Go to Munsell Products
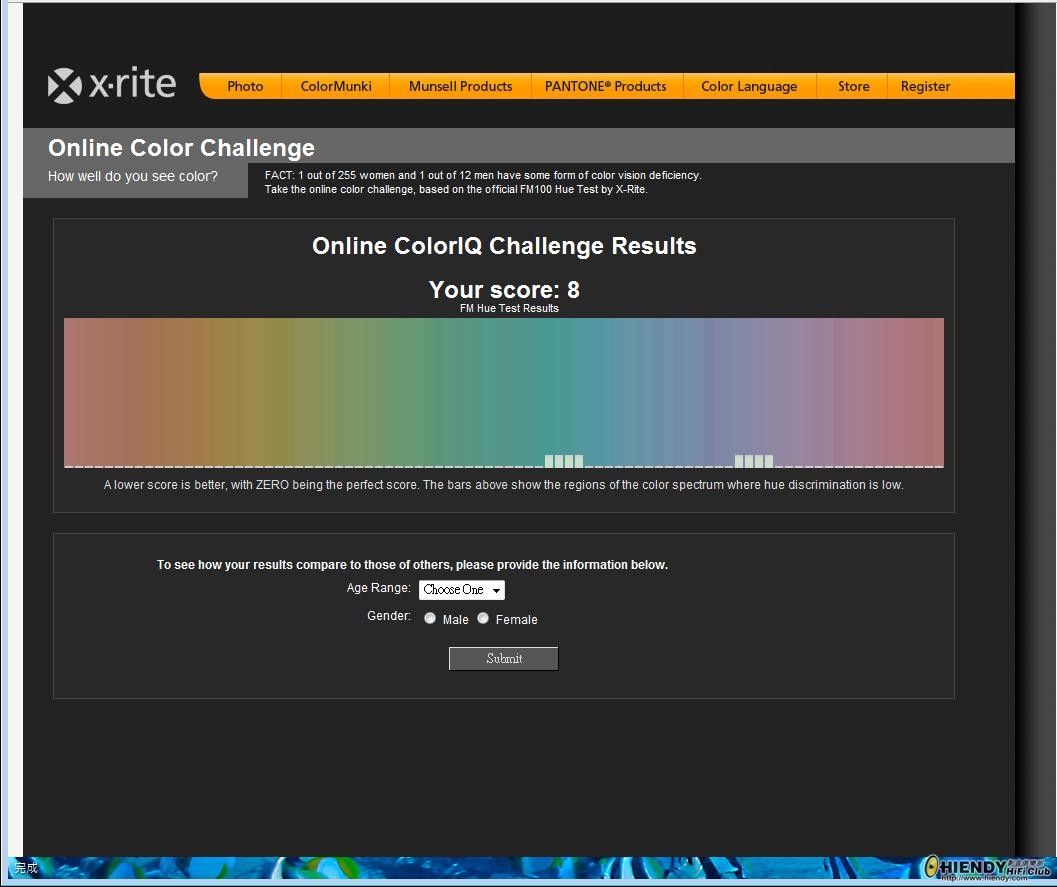 pyautogui.click(x=460, y=86)
